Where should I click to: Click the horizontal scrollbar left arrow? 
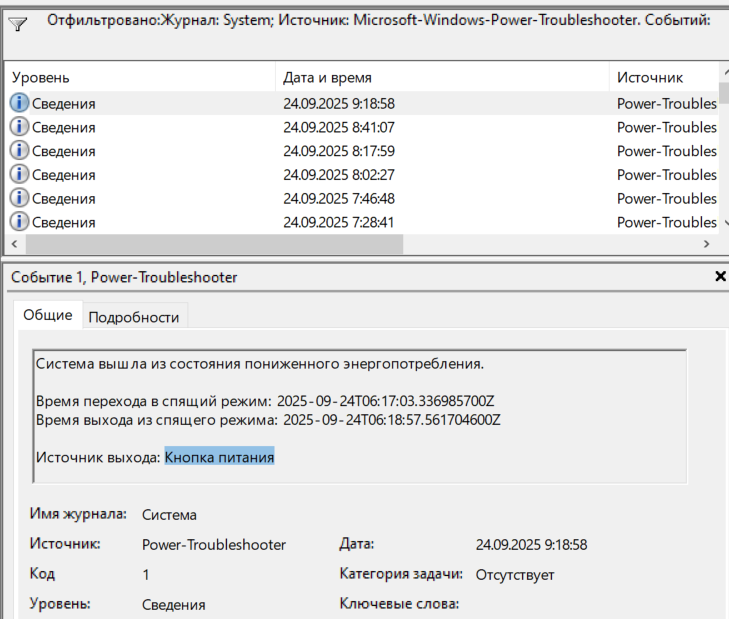pos(14,244)
